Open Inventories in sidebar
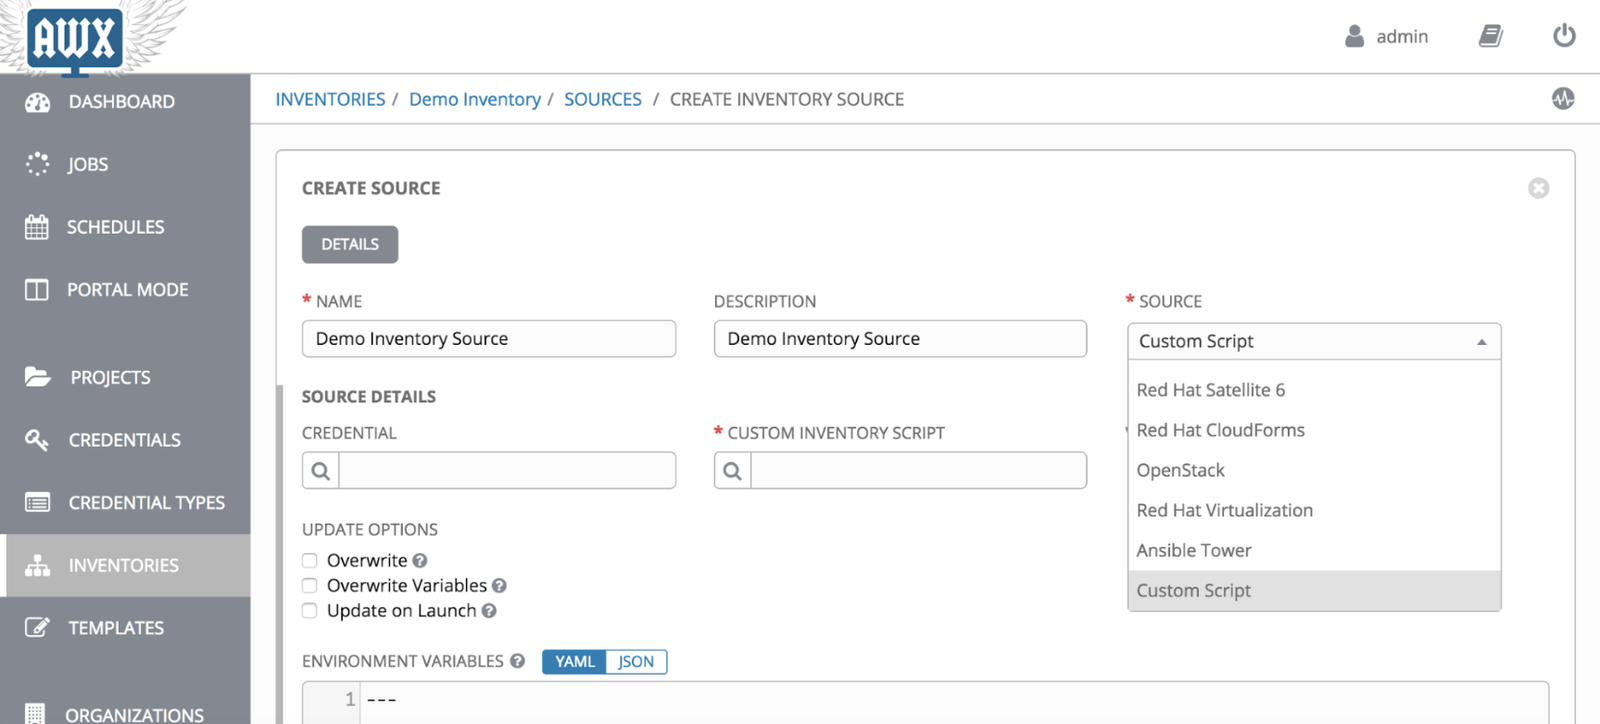Image resolution: width=1600 pixels, height=724 pixels. click(125, 565)
